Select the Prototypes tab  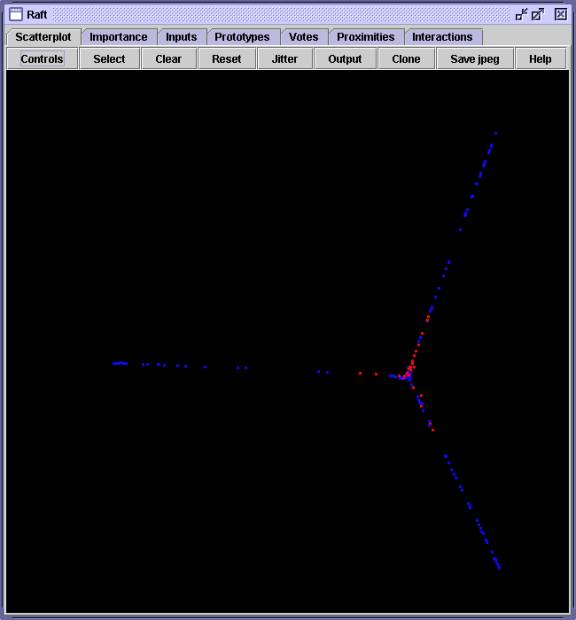tap(242, 37)
